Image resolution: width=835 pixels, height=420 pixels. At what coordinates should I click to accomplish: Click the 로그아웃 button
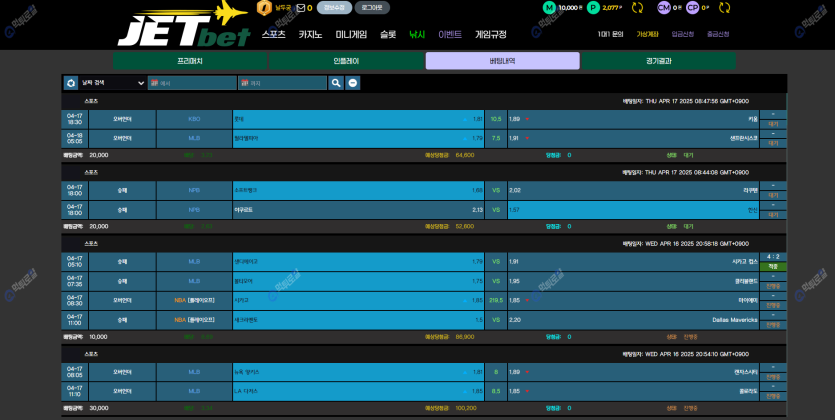click(371, 8)
